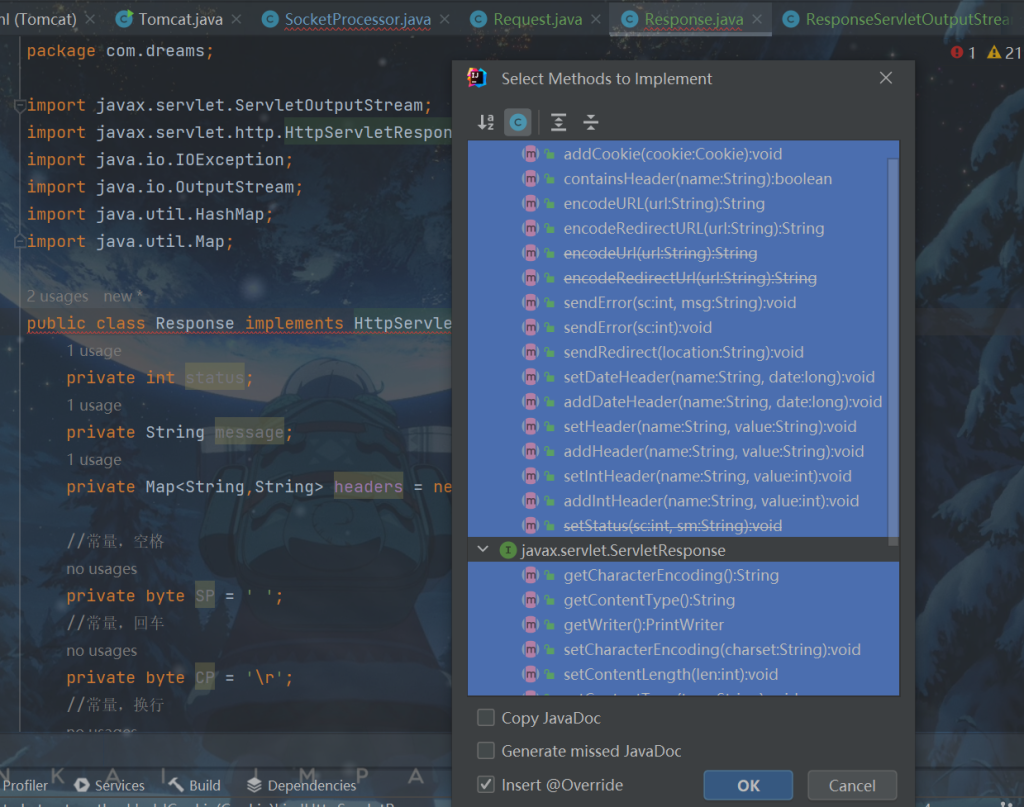Click the sort alphabetically icon
This screenshot has width=1024, height=807.
(x=486, y=122)
